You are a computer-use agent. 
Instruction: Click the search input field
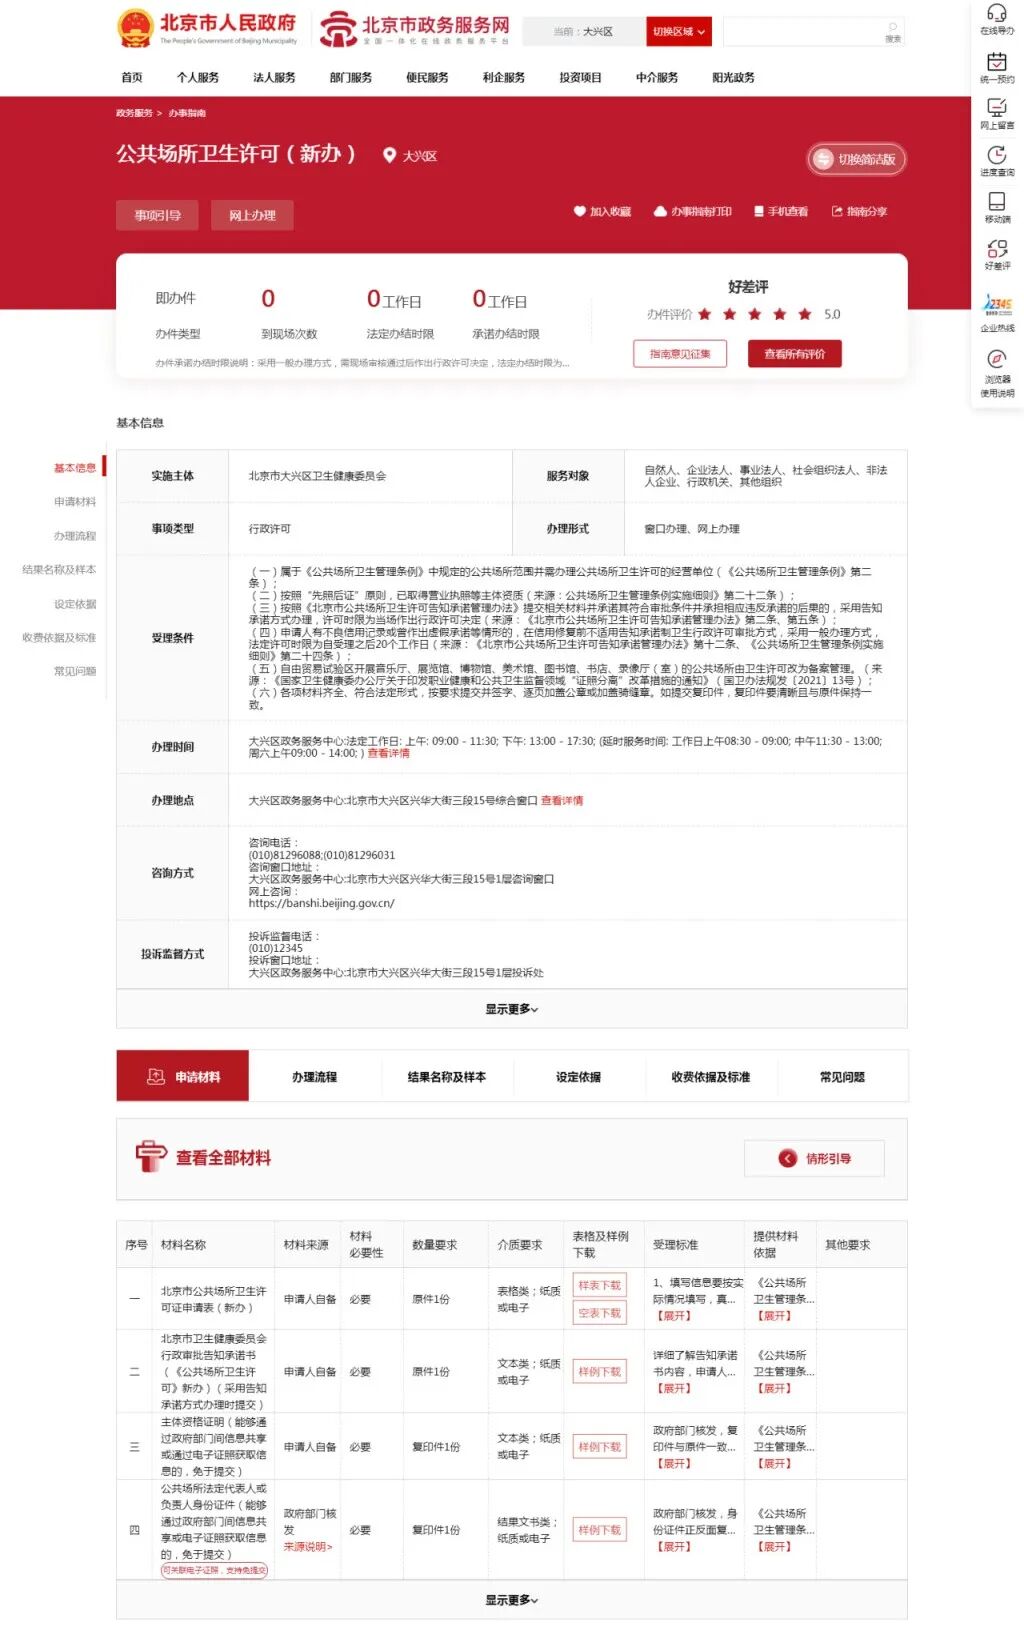tap(805, 32)
